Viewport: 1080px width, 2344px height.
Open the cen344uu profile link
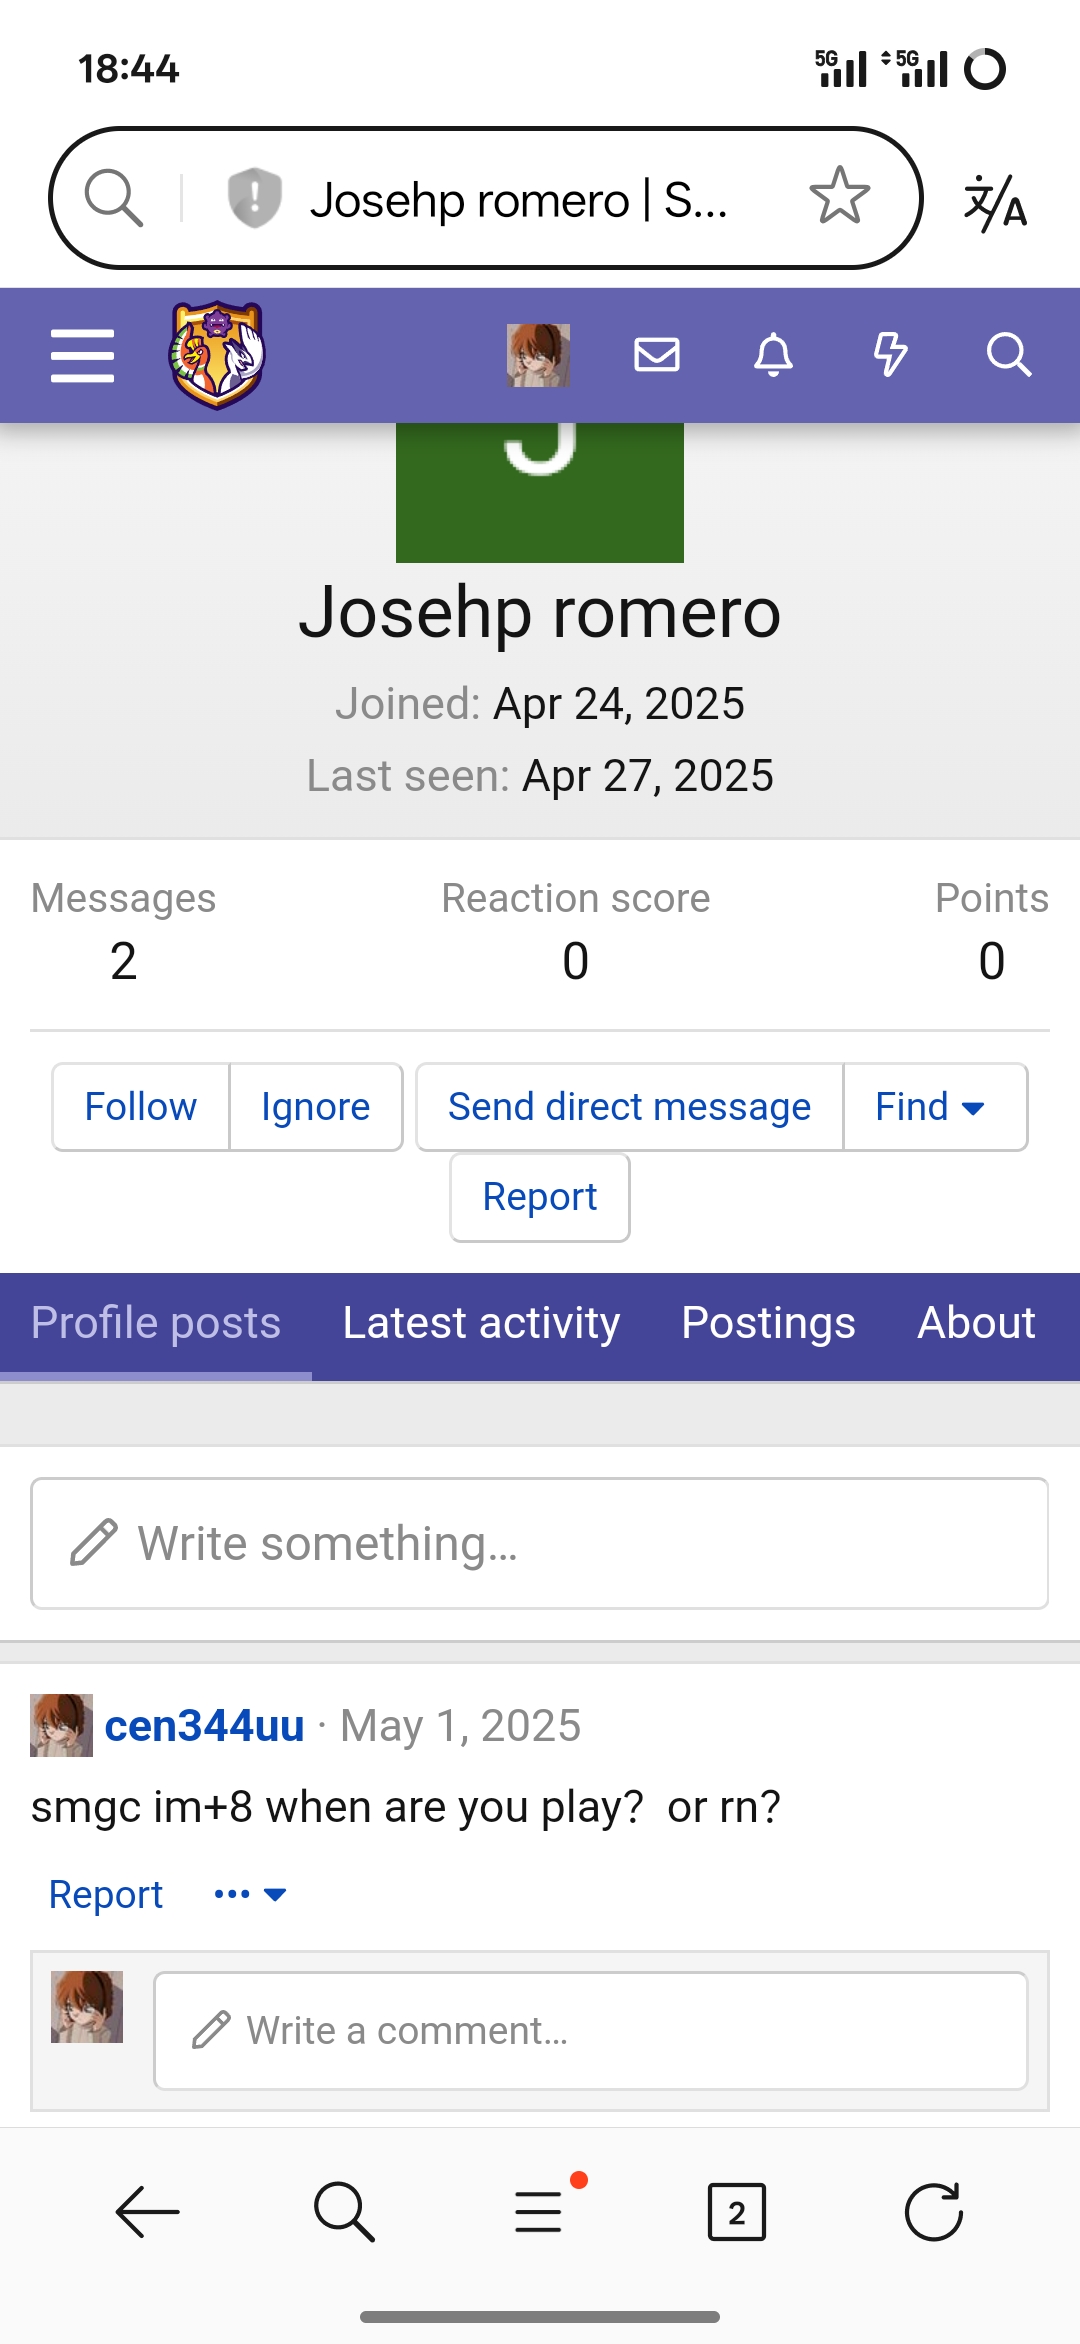pyautogui.click(x=204, y=1726)
